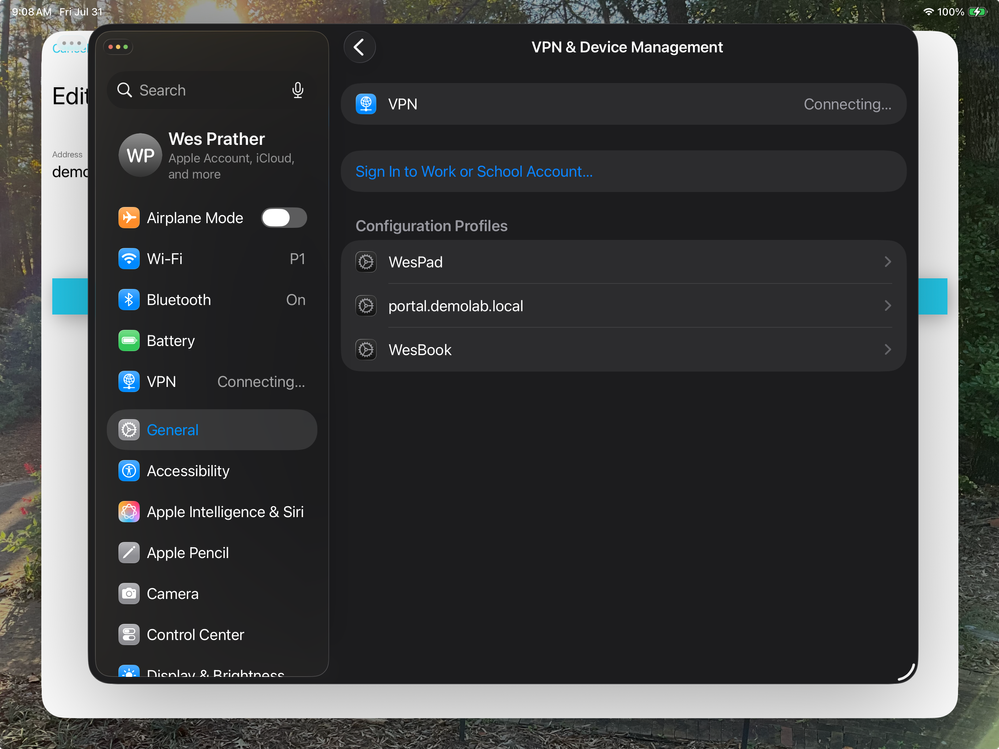Tap the Configuration Profiles heading

431,226
